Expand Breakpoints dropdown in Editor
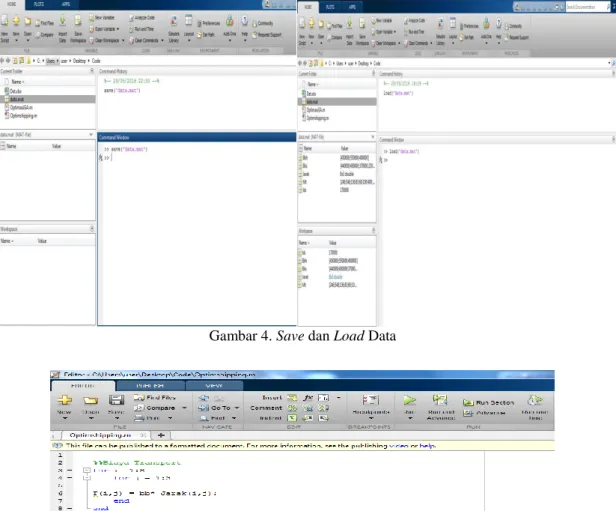This screenshot has height=511, width=616. pos(371,418)
